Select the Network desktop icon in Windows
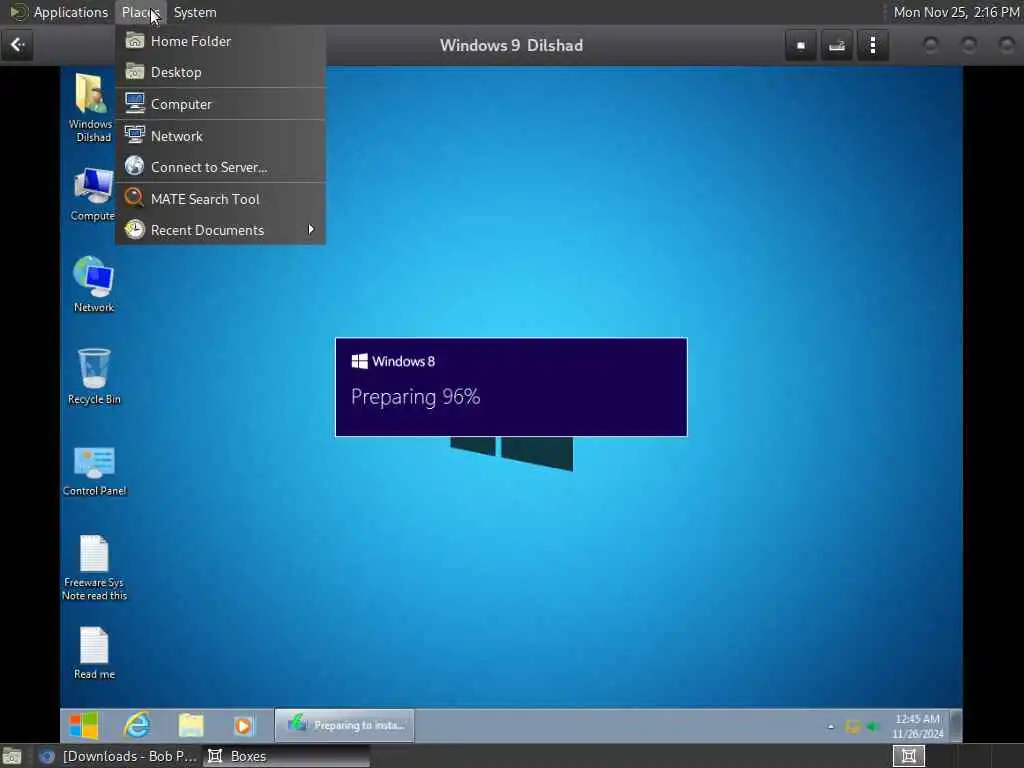The image size is (1024, 768). [93, 284]
